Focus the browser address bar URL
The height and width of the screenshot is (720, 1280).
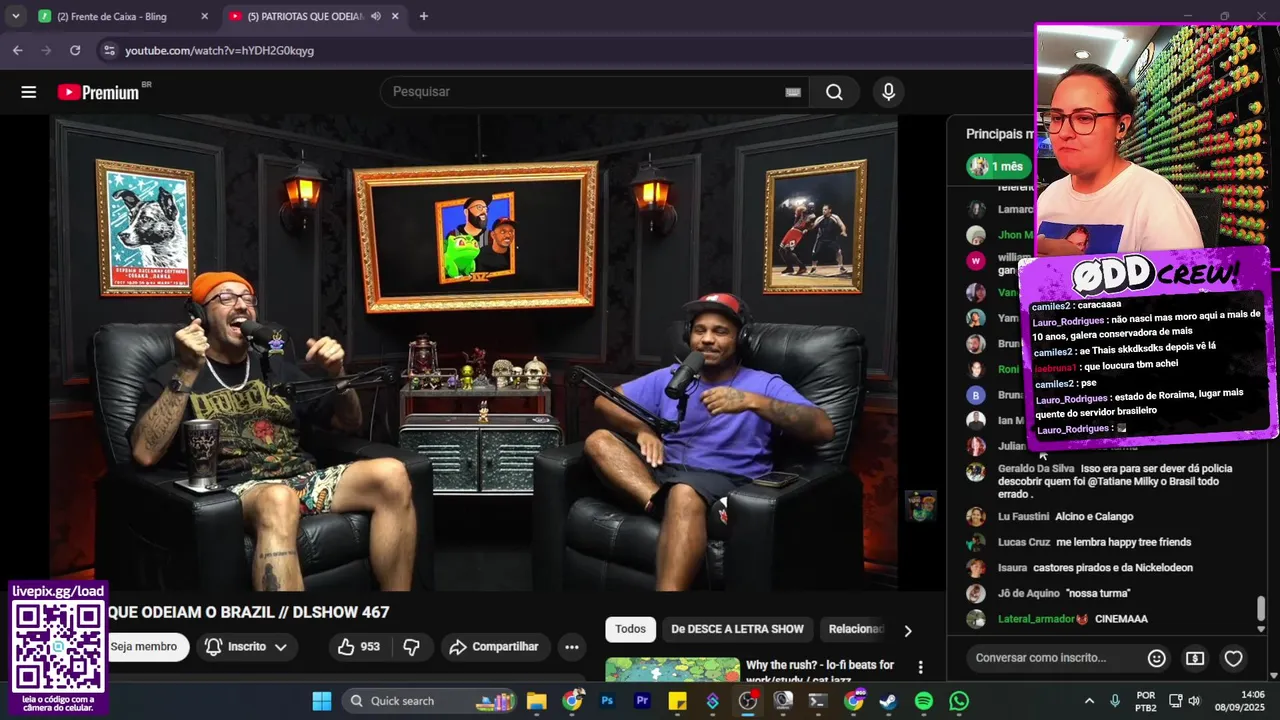point(219,50)
